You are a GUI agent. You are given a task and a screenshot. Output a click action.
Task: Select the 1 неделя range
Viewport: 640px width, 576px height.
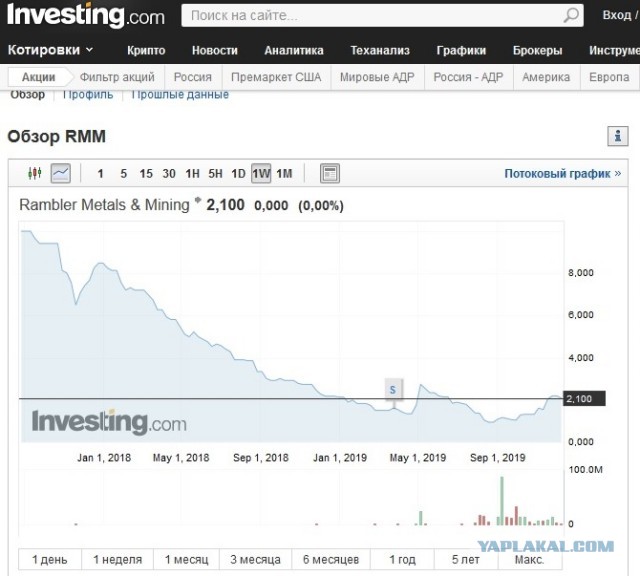pyautogui.click(x=118, y=559)
